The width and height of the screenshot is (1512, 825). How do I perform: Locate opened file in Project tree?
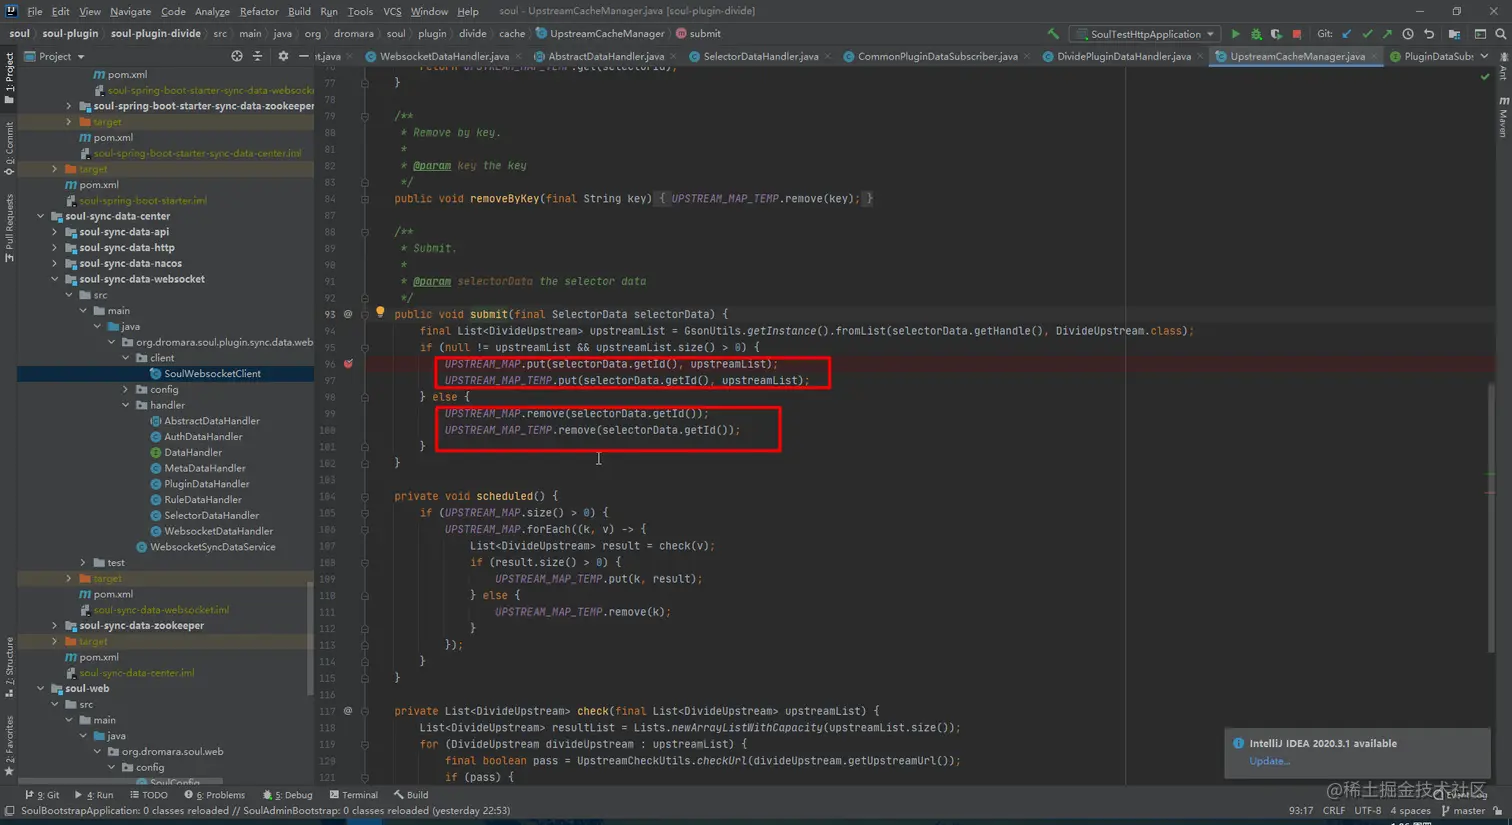(237, 57)
